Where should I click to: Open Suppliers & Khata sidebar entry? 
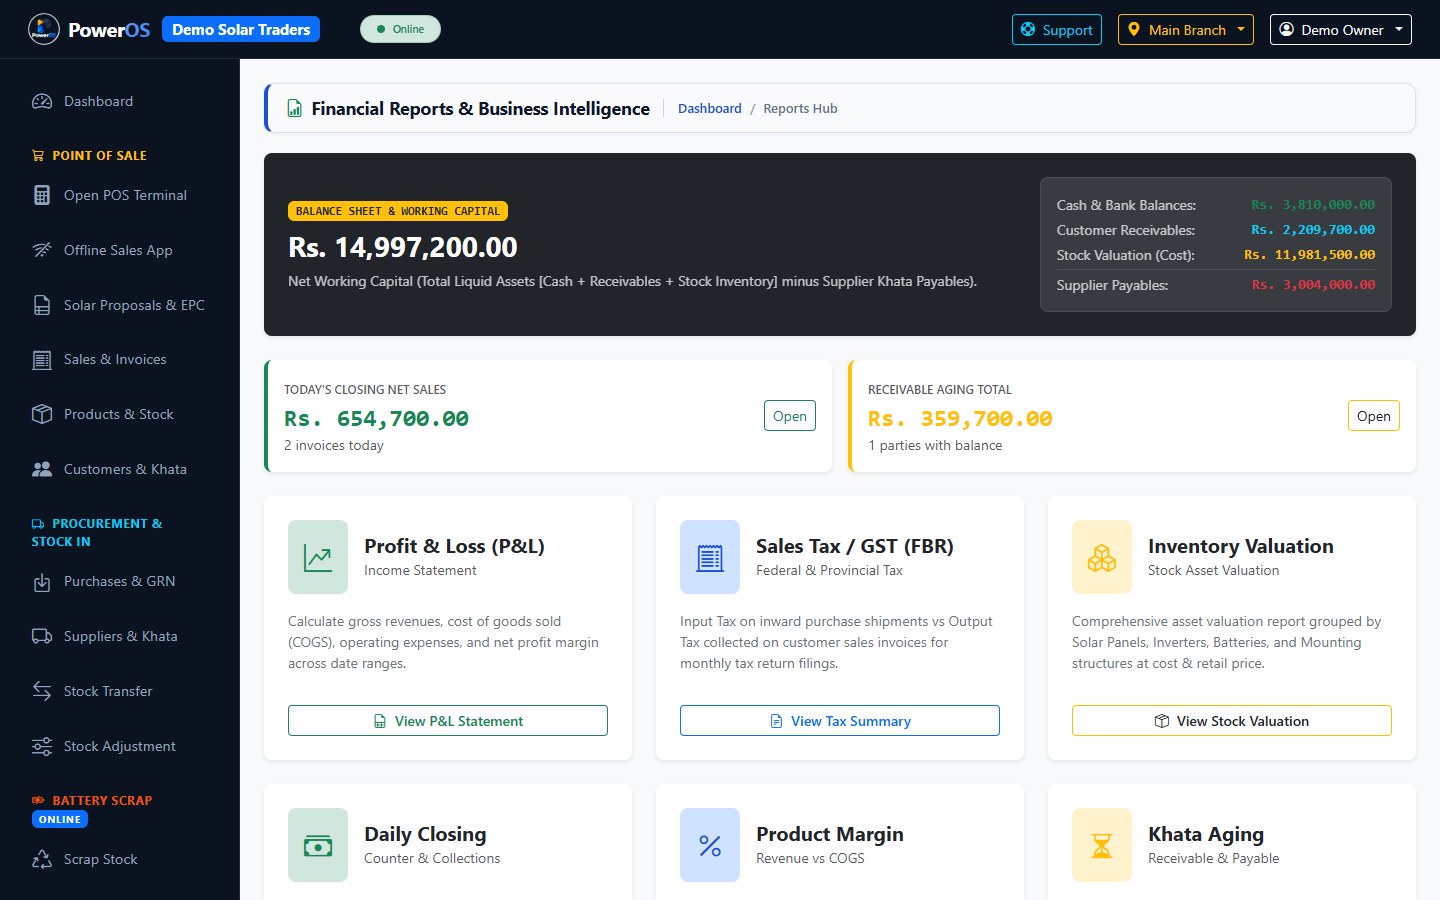(120, 637)
